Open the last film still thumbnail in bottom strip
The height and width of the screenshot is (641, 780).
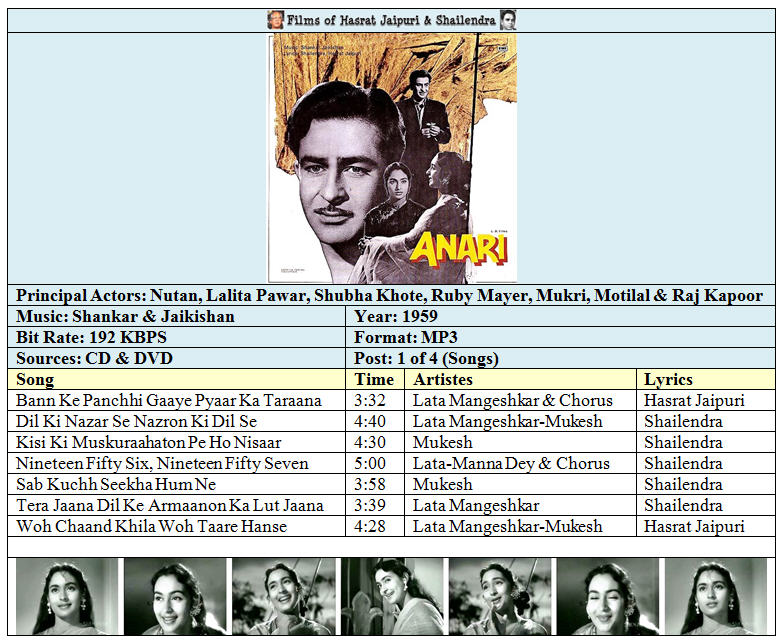716,596
